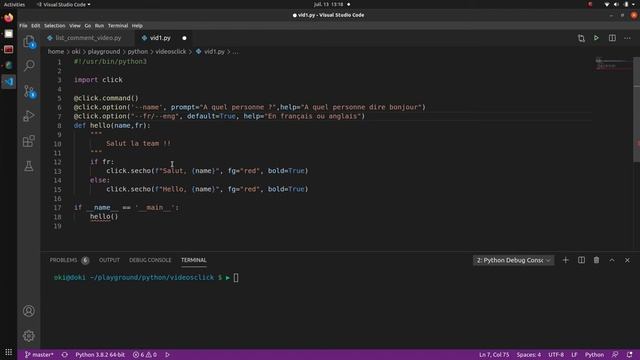Switch to the Problems panel tab
The width and height of the screenshot is (640, 360).
point(69,260)
